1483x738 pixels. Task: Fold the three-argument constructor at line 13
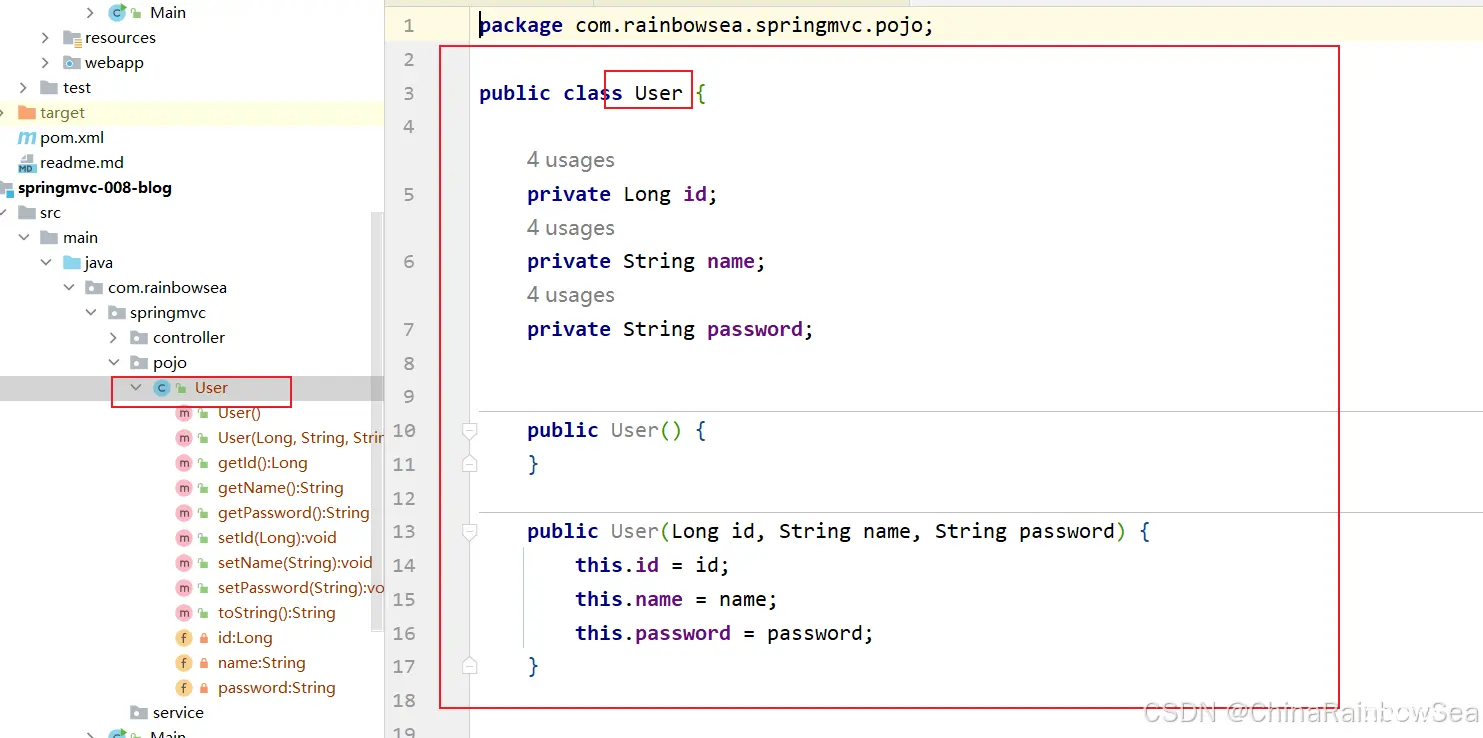click(x=470, y=532)
